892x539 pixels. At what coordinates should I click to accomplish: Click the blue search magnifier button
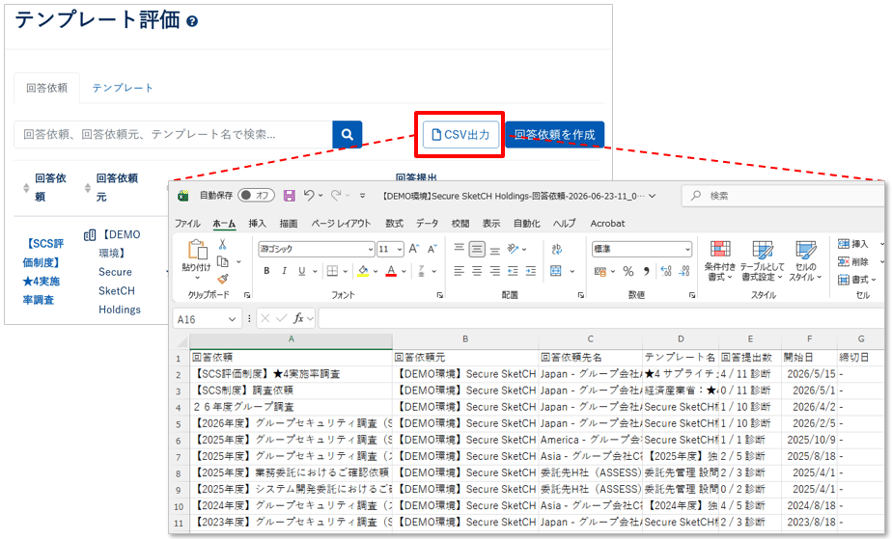click(347, 135)
